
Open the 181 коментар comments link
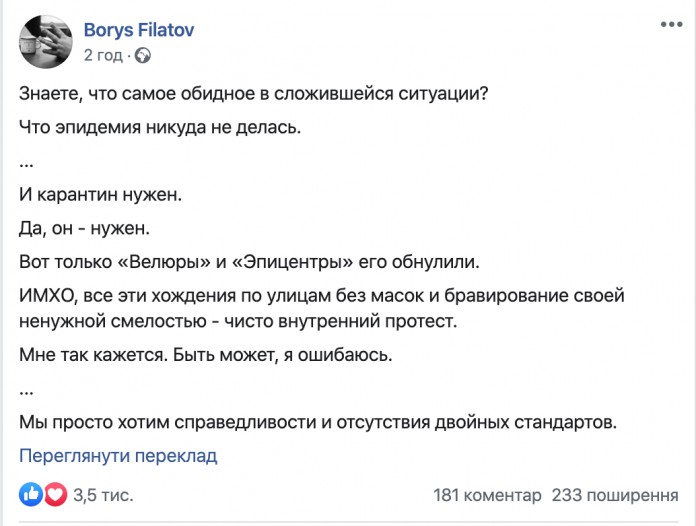[x=487, y=494]
